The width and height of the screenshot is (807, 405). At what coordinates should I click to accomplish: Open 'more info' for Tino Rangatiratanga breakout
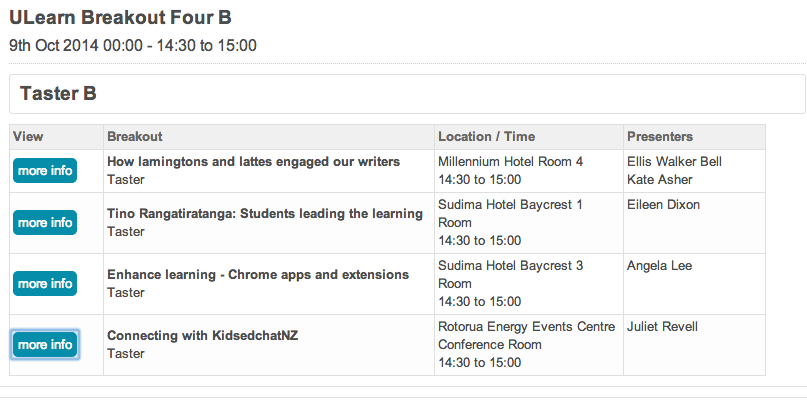(x=45, y=223)
